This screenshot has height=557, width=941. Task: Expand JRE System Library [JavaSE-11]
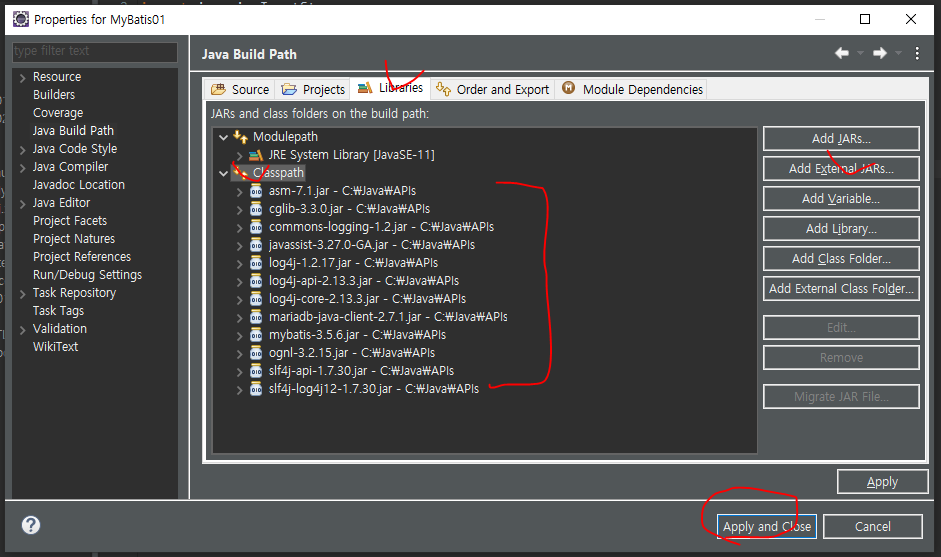pyautogui.click(x=239, y=155)
